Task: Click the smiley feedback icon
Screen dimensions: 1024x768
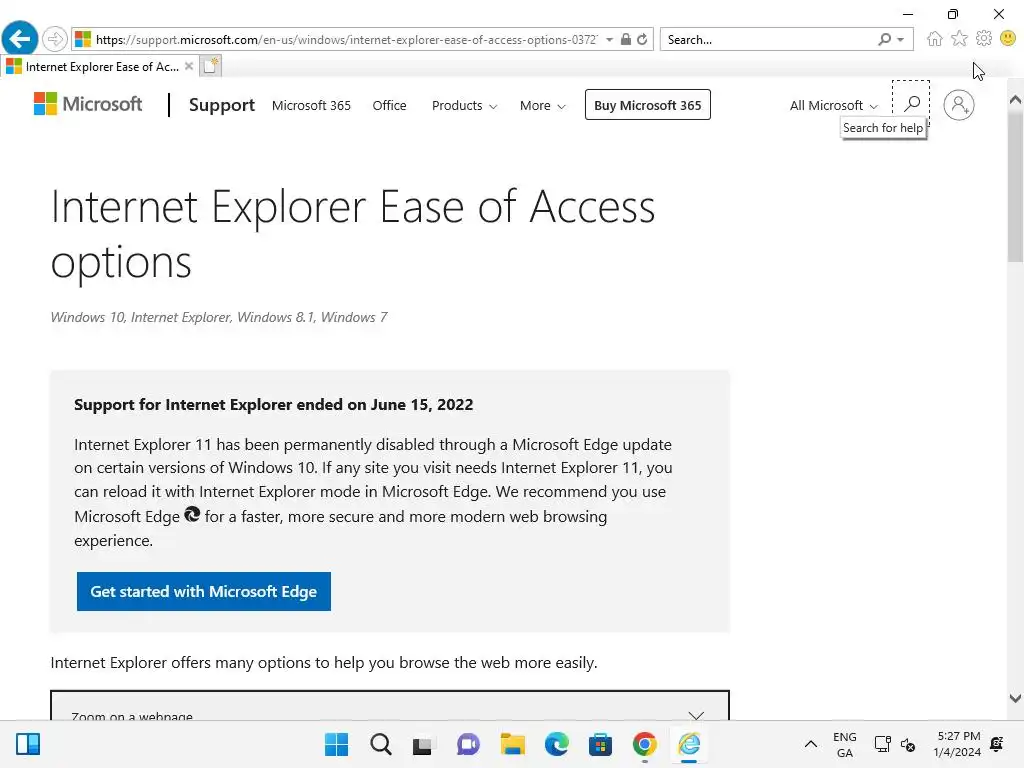Action: pos(1008,39)
